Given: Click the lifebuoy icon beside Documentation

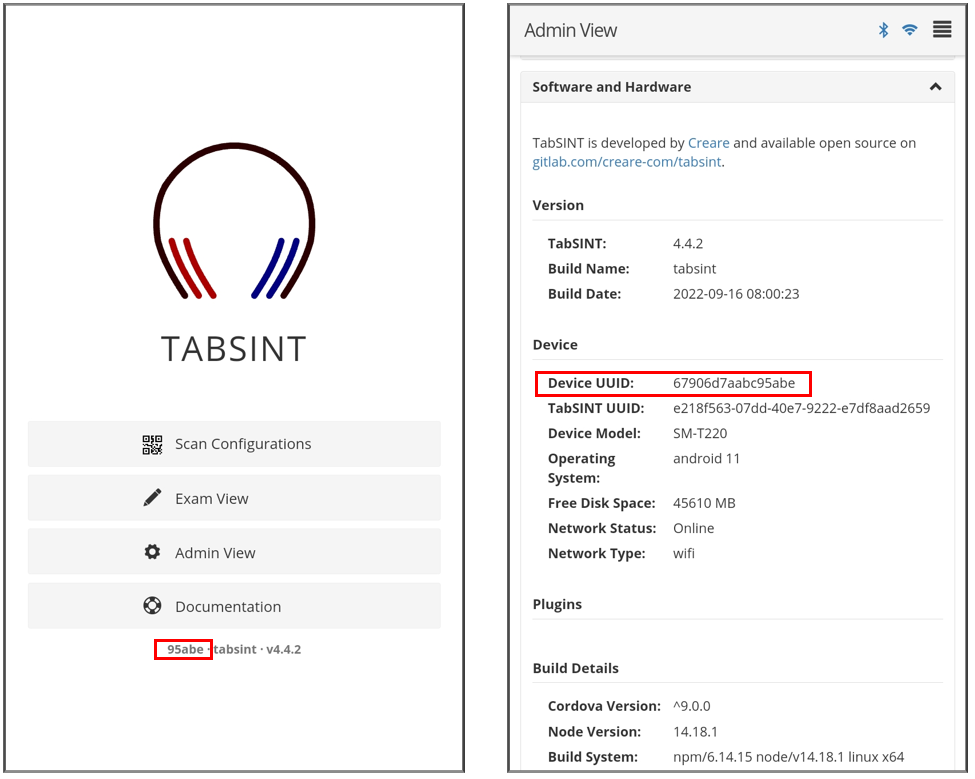Looking at the screenshot, I should pos(152,606).
